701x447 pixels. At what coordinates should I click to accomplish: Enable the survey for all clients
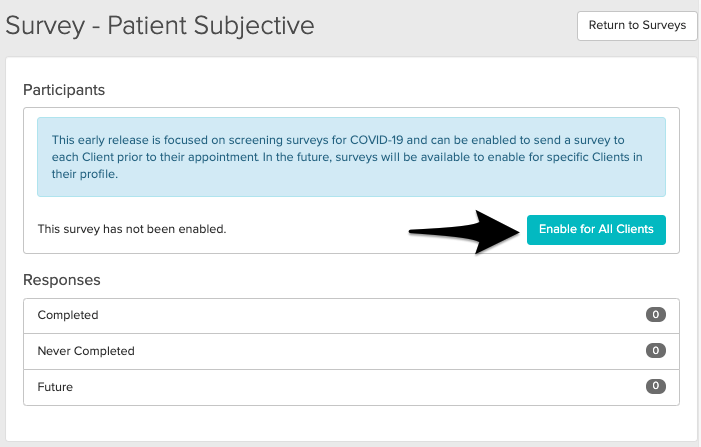coord(596,229)
